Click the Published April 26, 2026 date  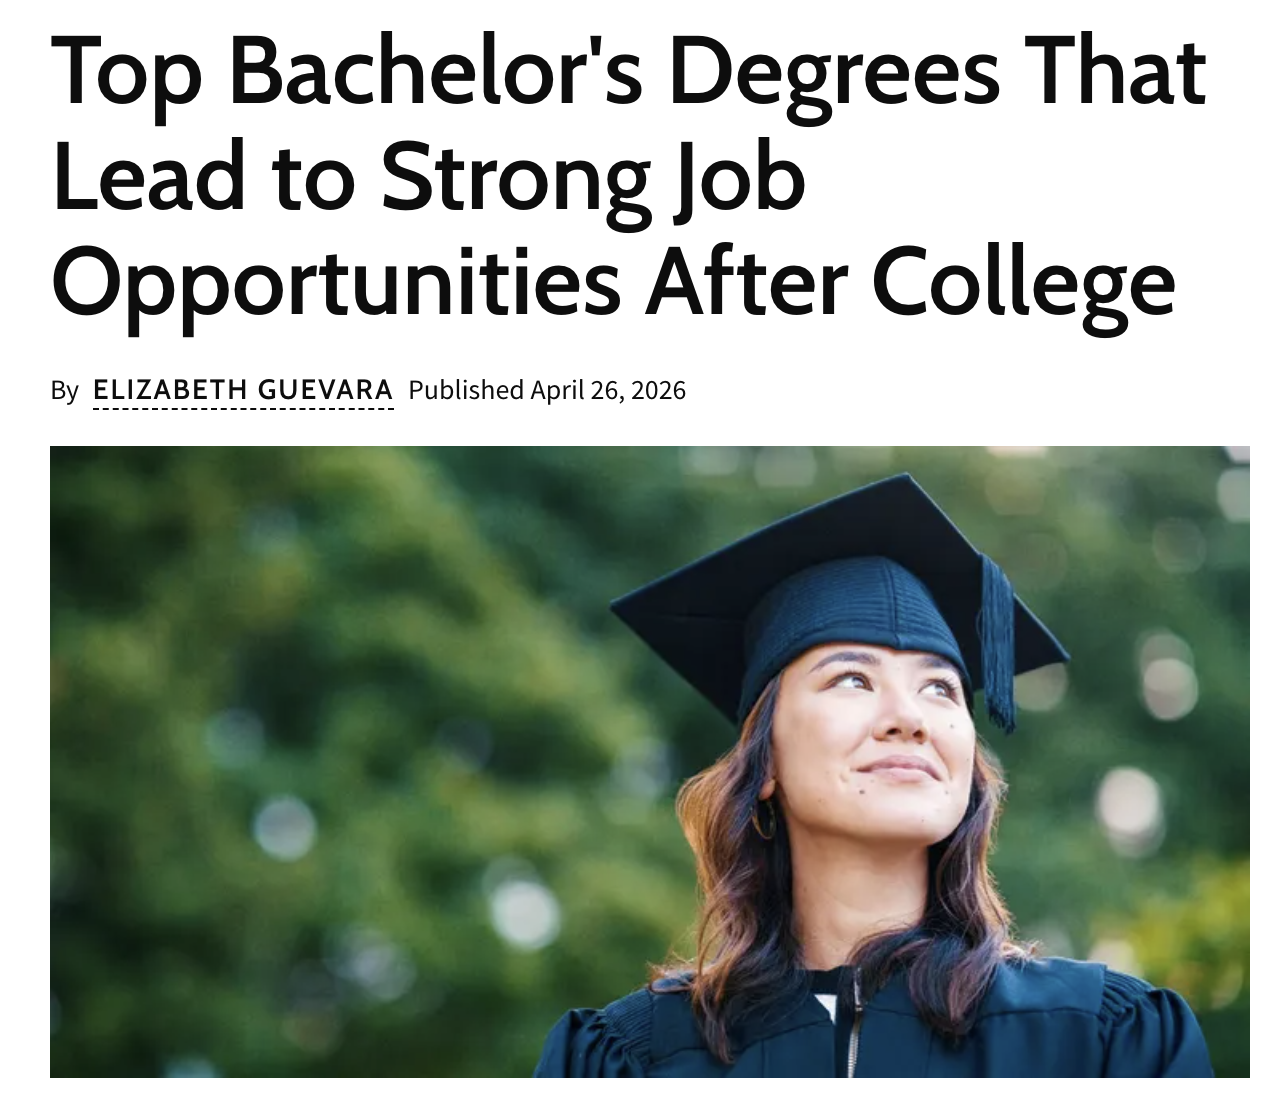click(548, 389)
